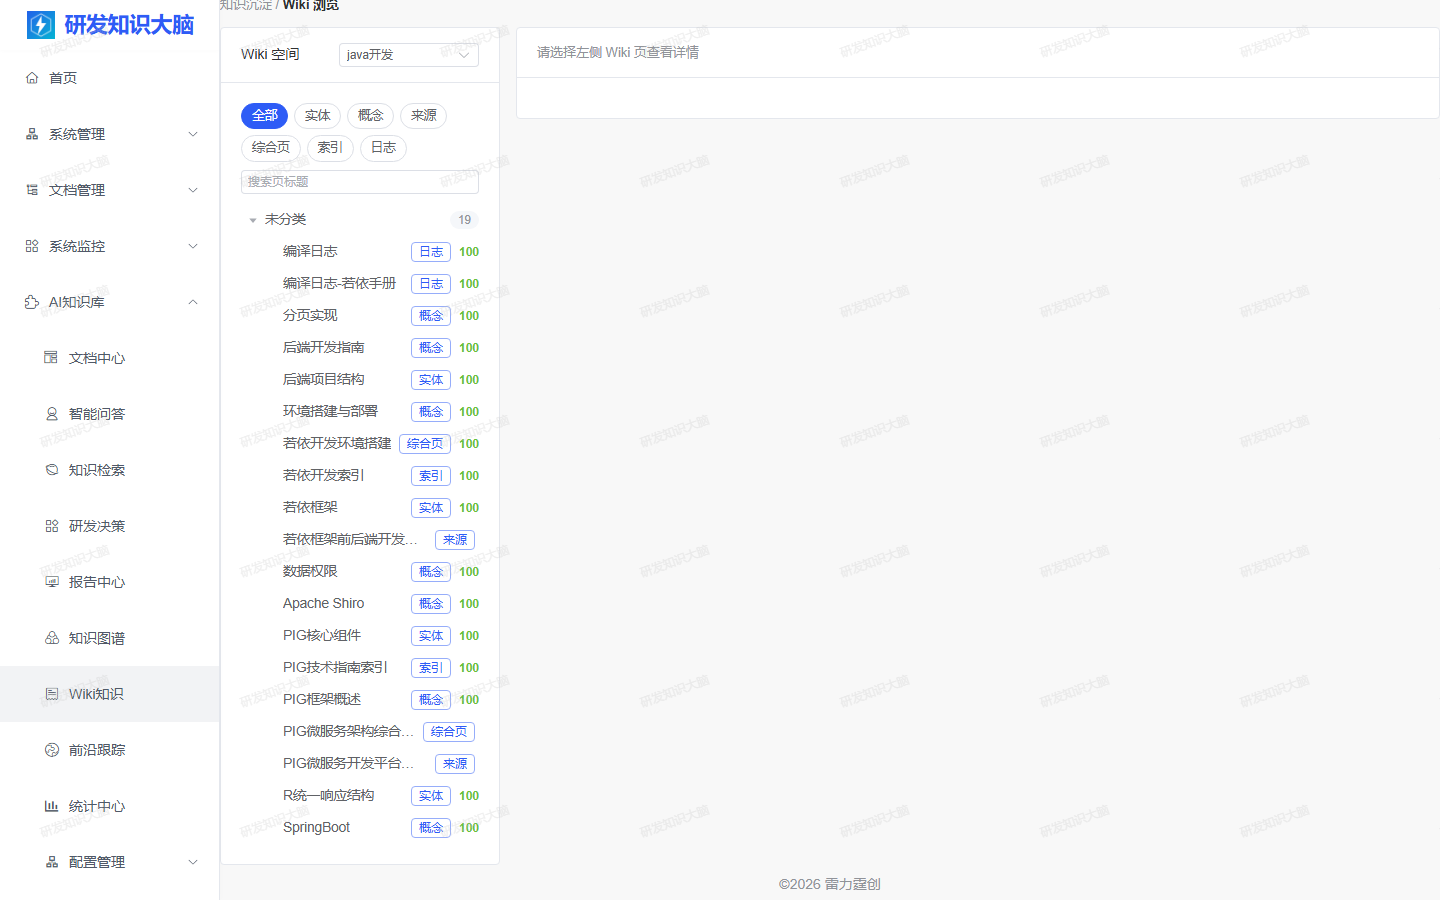Toggle the 综合页 filter tag
This screenshot has width=1440, height=900.
[x=271, y=148]
